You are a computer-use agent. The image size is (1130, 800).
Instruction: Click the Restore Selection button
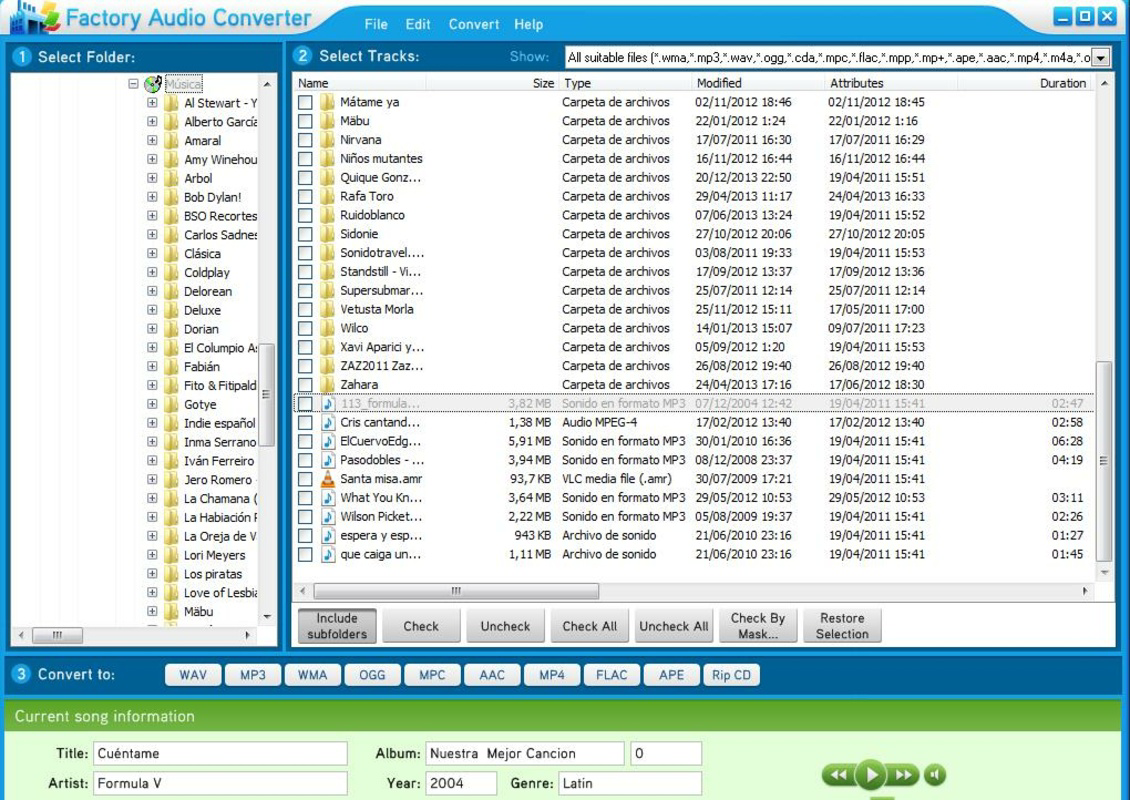pyautogui.click(x=842, y=626)
